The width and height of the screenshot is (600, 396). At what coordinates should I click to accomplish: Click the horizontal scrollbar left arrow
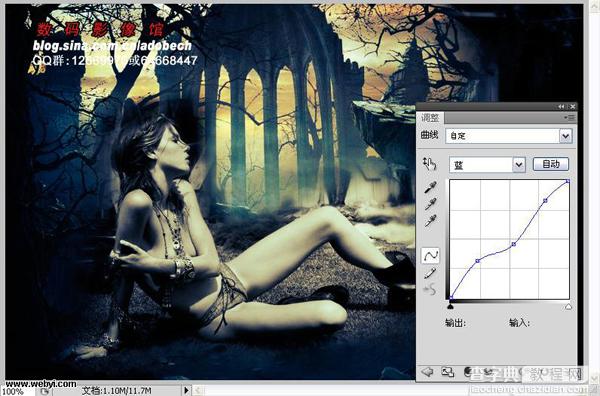click(198, 390)
